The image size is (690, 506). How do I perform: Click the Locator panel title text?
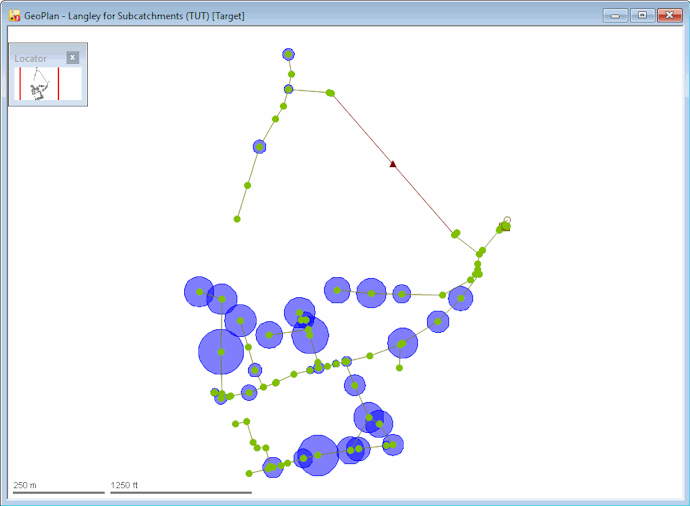click(30, 59)
